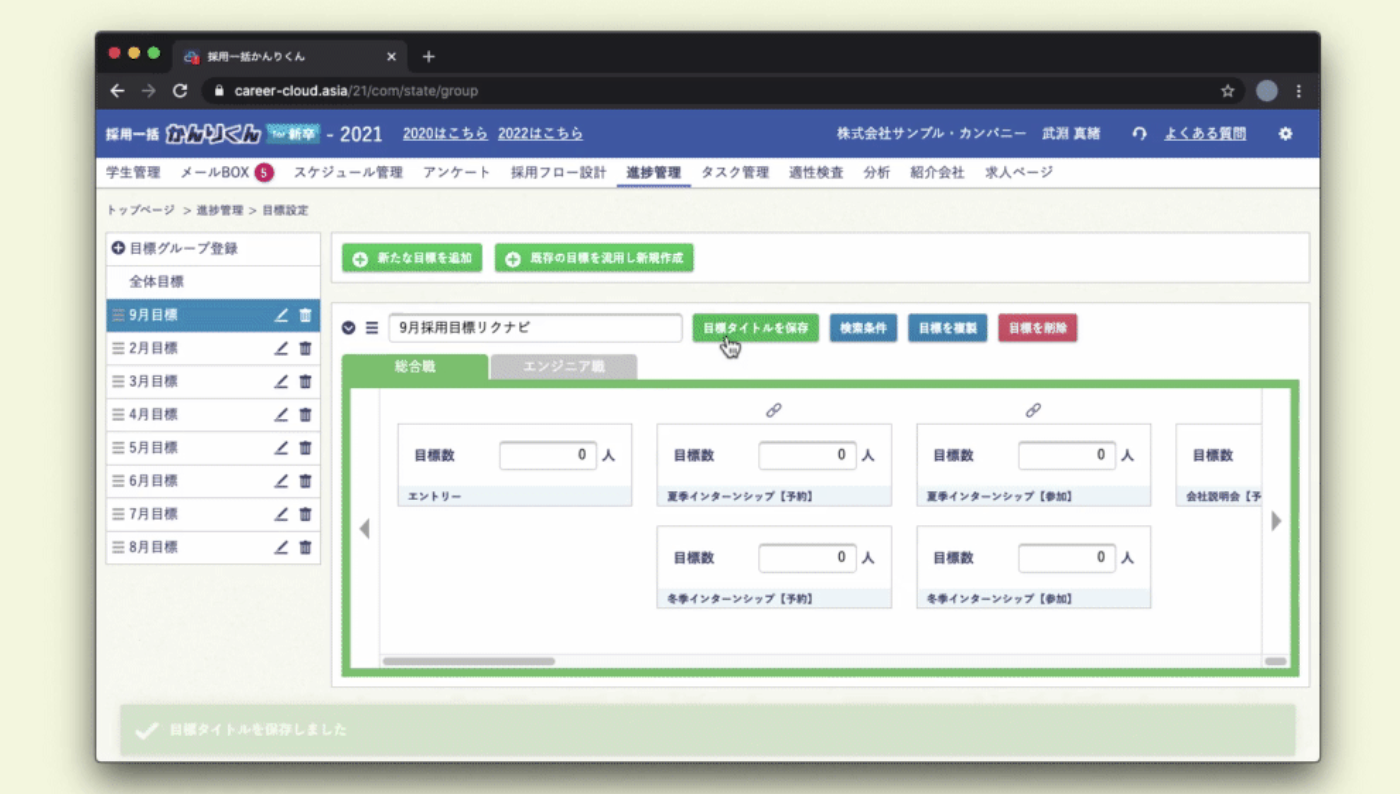
Task: Follow the 2020はこちら link
Action: [x=445, y=134]
